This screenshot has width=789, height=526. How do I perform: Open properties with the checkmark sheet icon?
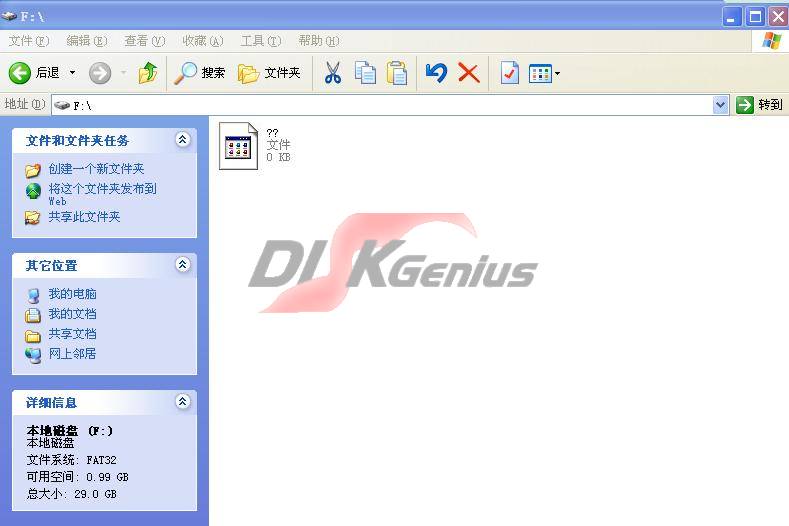[509, 73]
